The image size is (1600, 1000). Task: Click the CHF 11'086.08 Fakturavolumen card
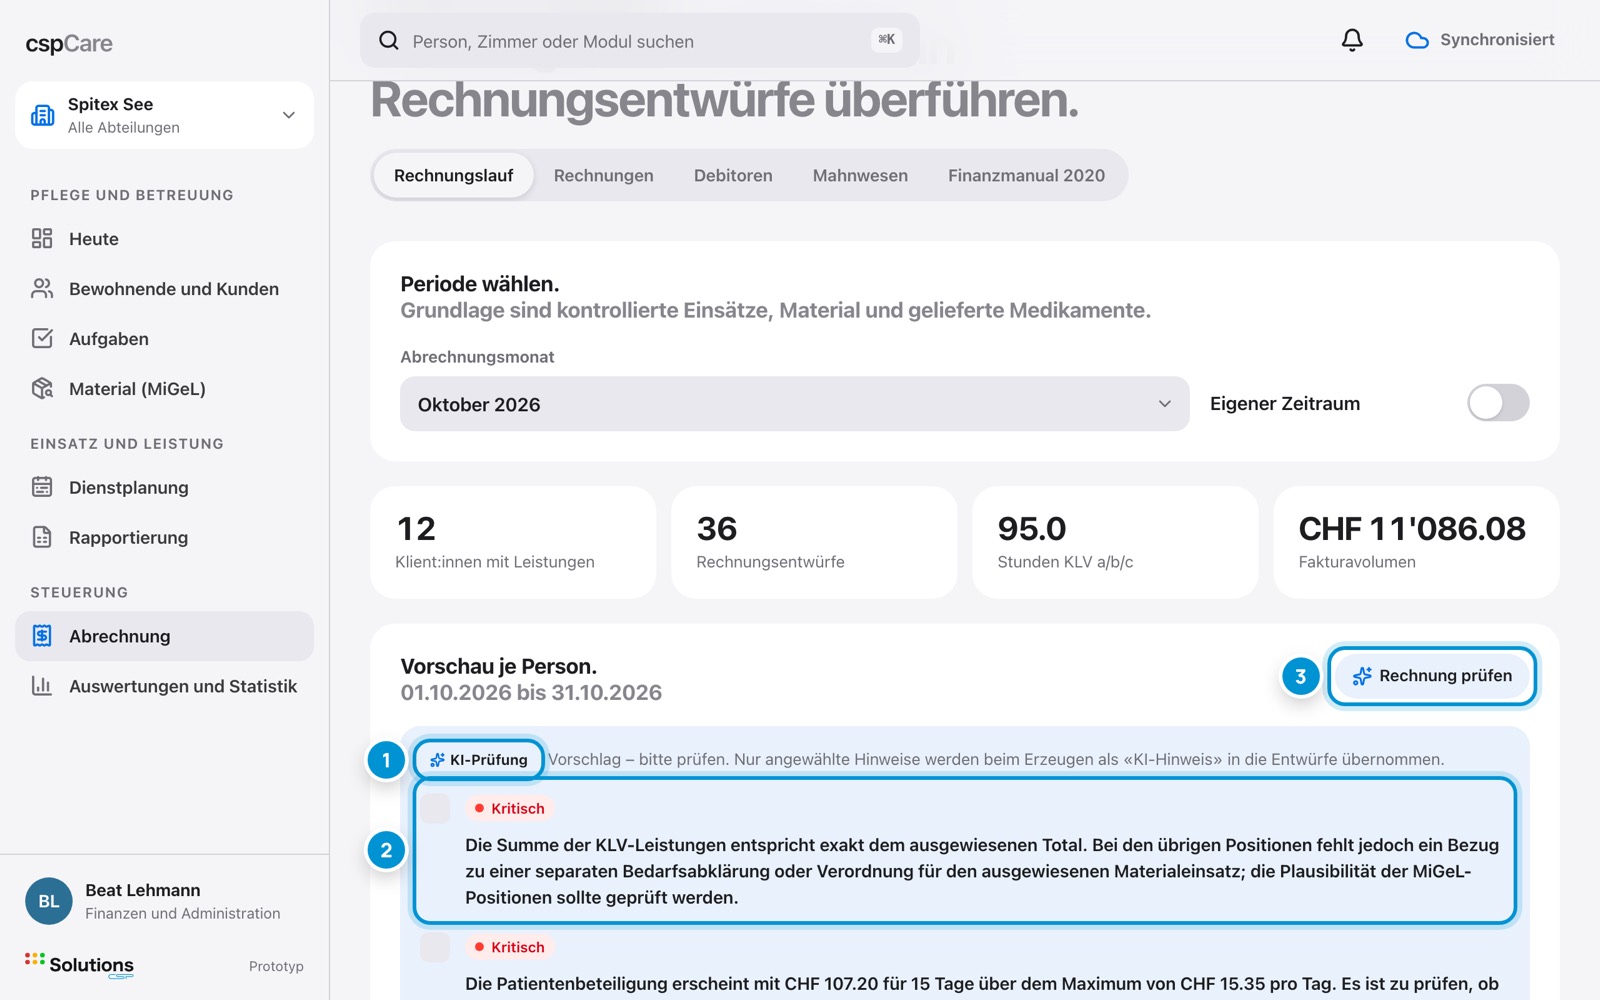[x=1416, y=542]
